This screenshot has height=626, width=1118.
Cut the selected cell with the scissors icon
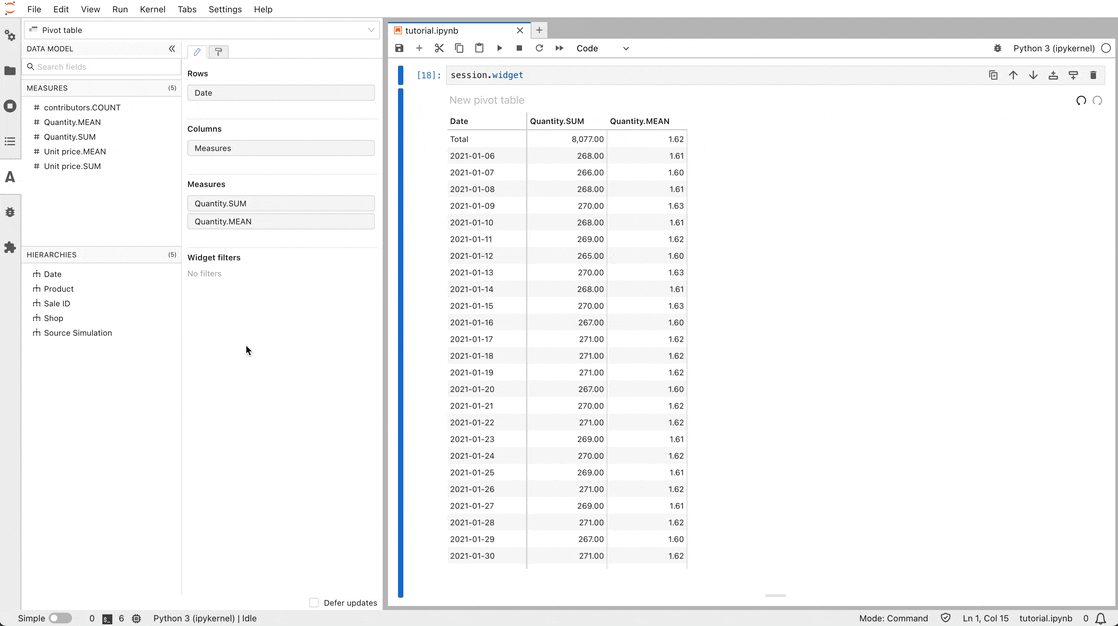439,48
